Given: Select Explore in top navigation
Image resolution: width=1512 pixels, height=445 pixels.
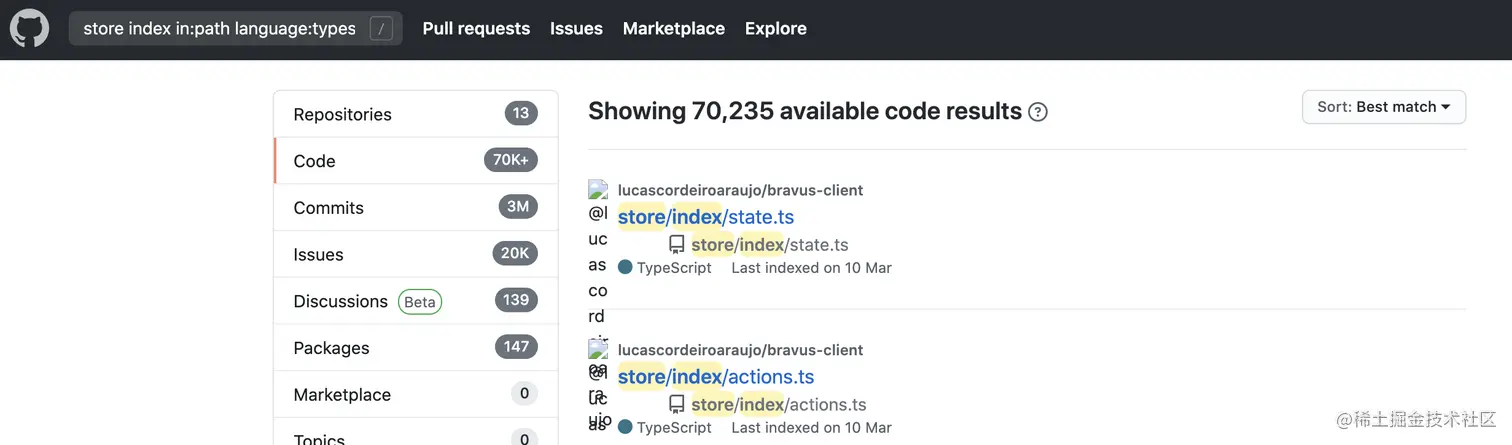Looking at the screenshot, I should tap(775, 29).
